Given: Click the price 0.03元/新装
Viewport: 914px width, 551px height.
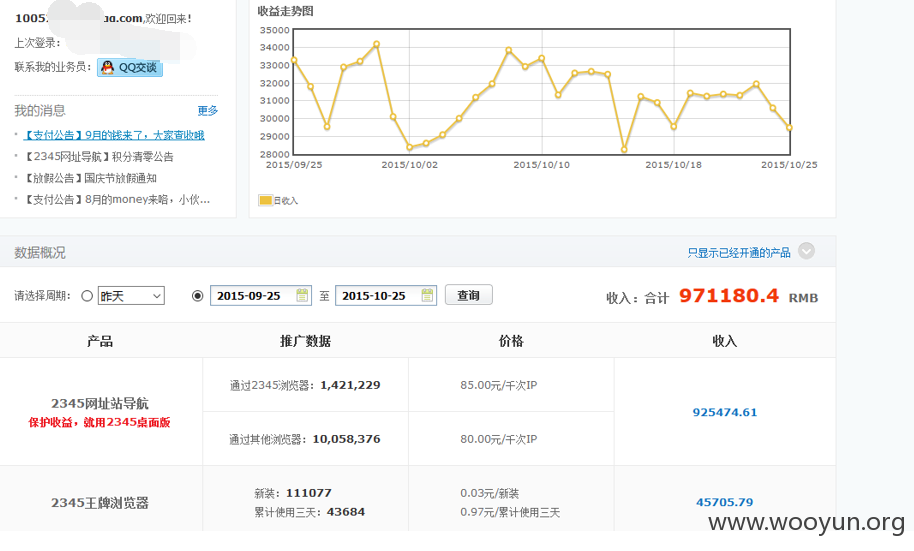Looking at the screenshot, I should [489, 493].
